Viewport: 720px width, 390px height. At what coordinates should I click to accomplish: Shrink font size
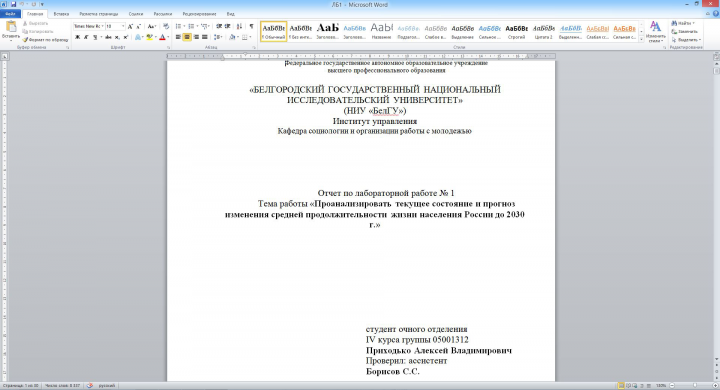pos(138,26)
